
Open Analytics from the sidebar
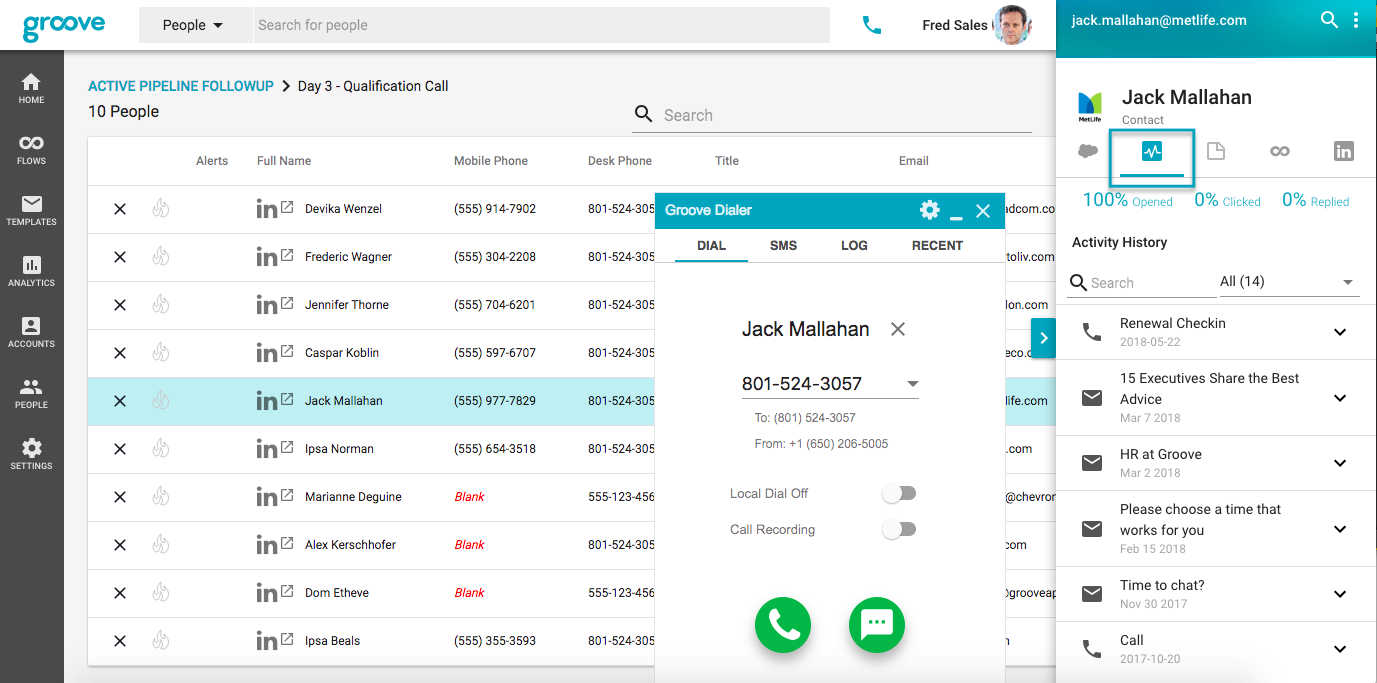31,271
